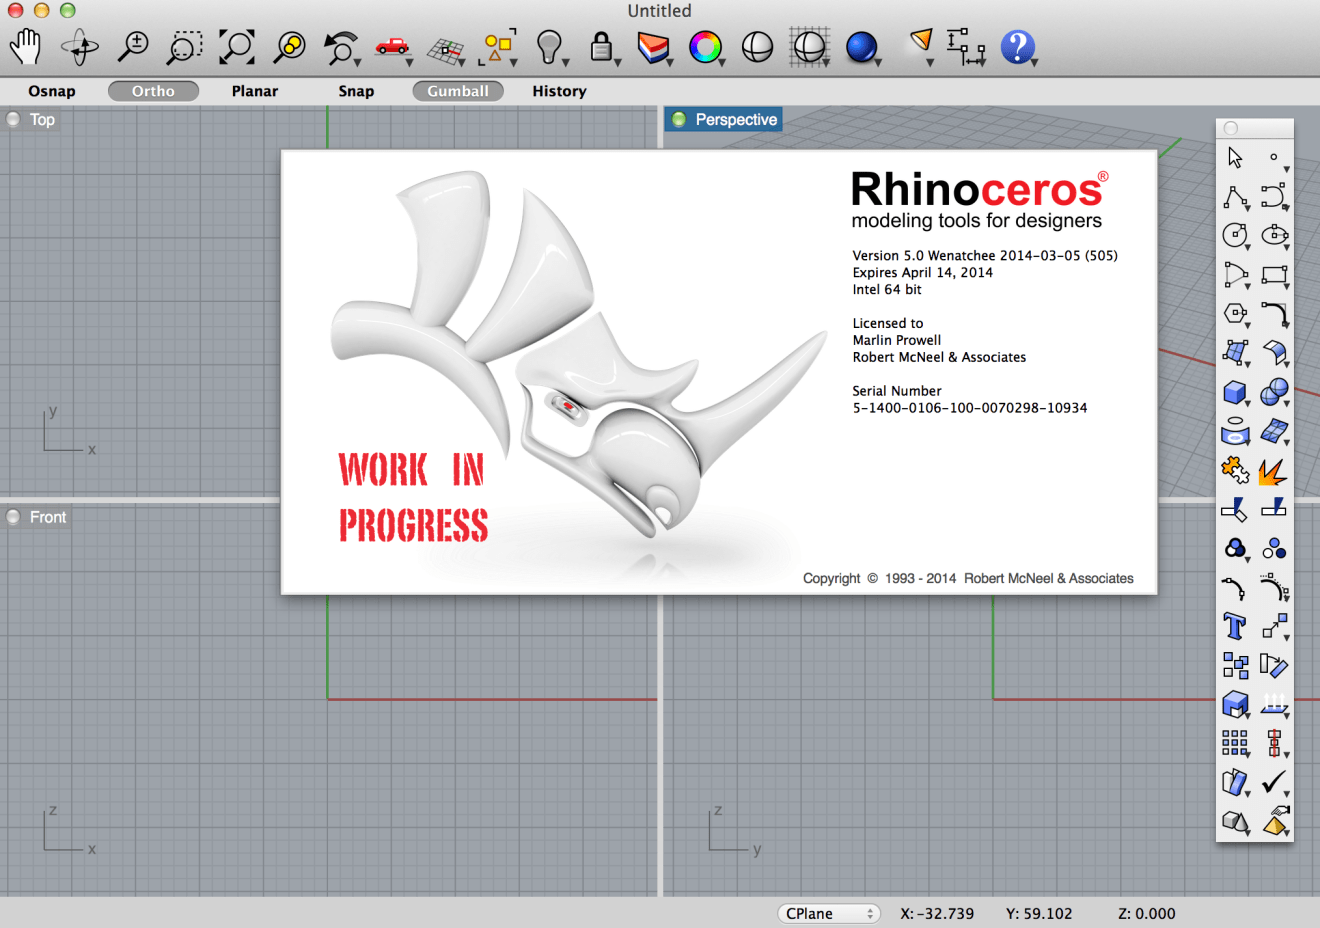This screenshot has height=928, width=1320.
Task: Create a Box with the blue cube tool
Action: 1236,392
